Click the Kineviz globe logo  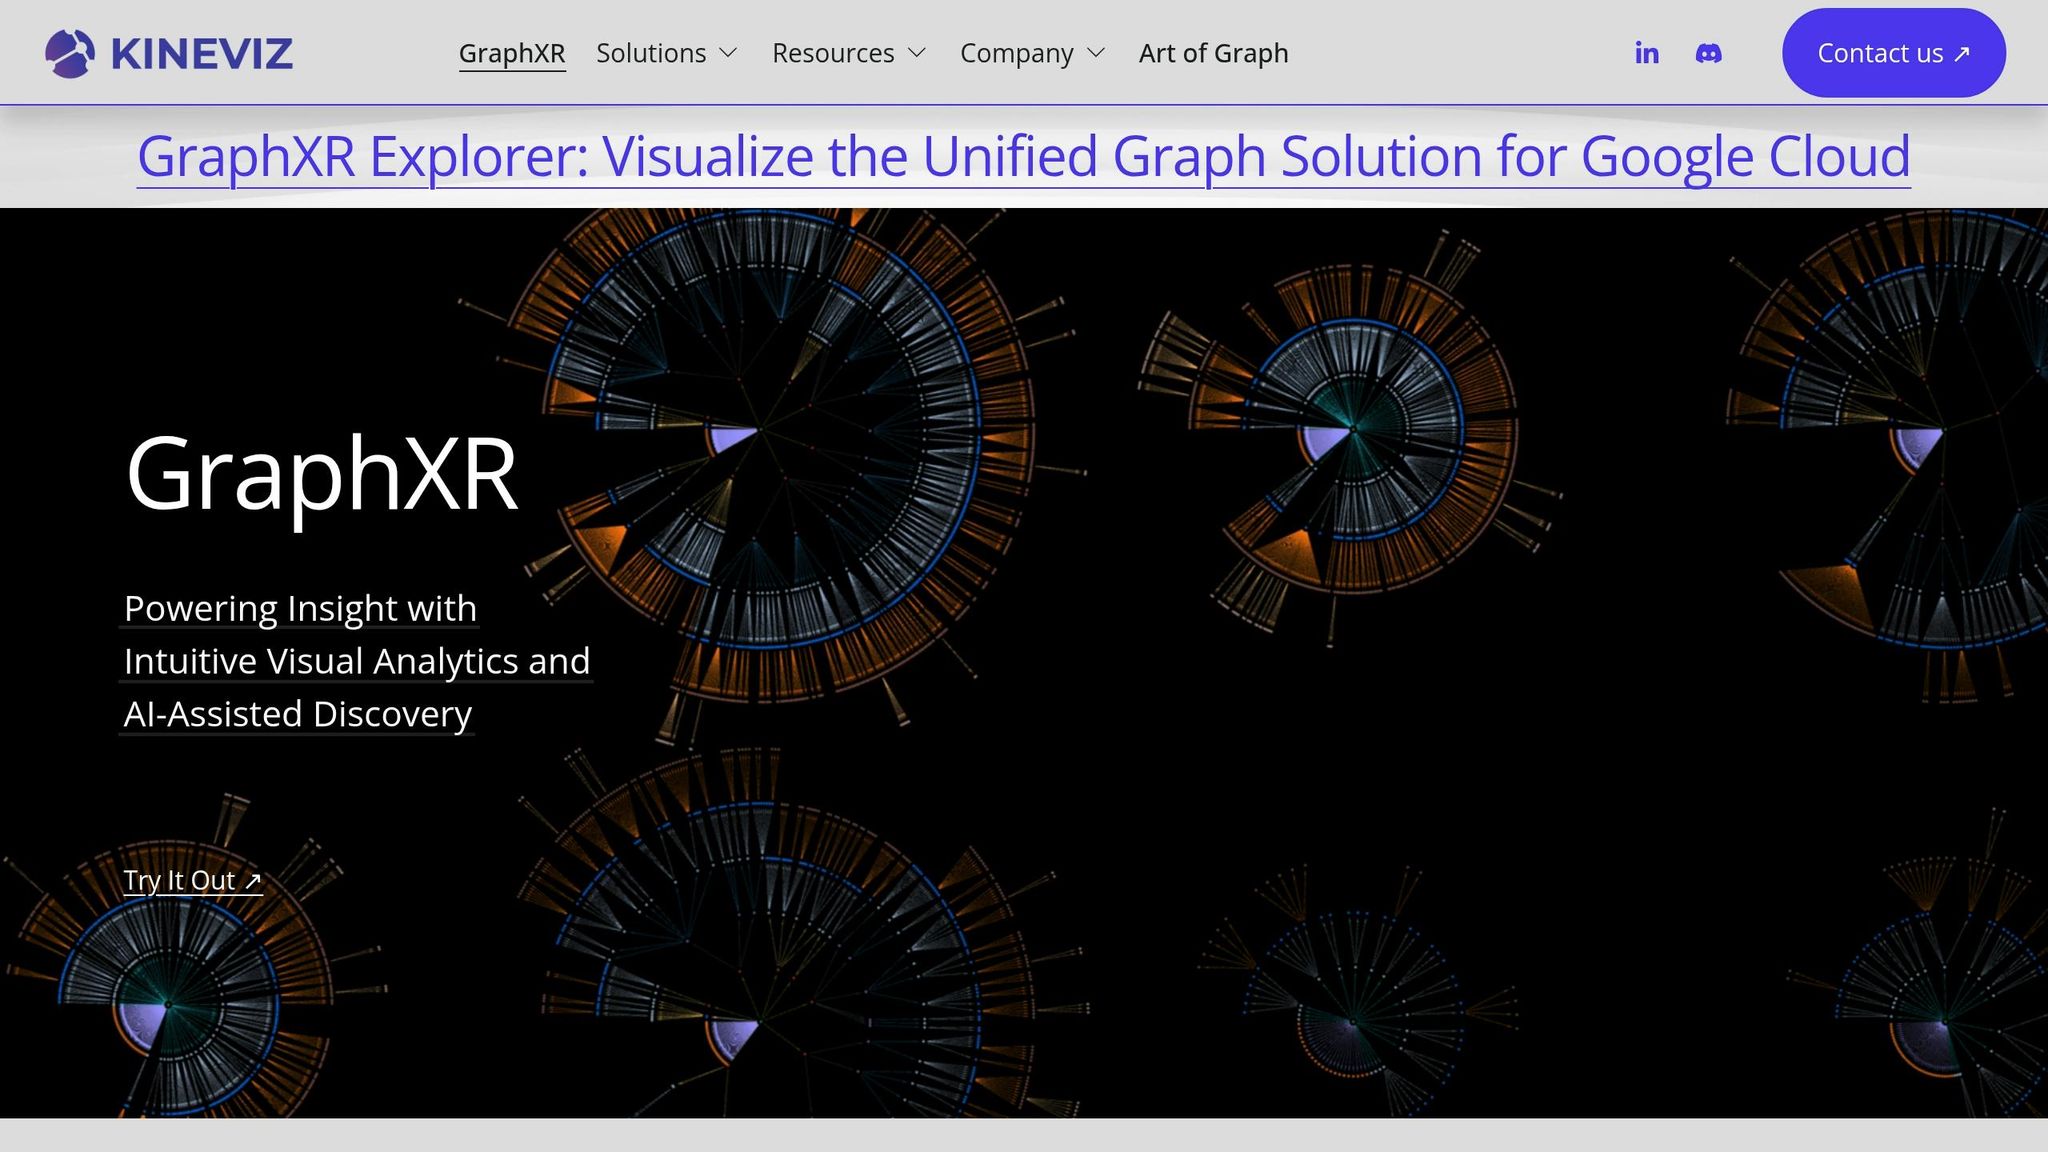(x=70, y=53)
